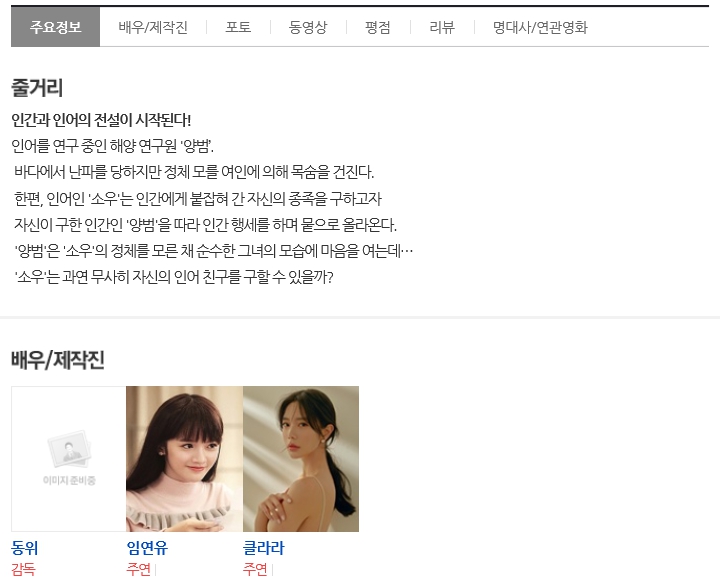The width and height of the screenshot is (720, 586).
Task: Click the 이미지 준비중 placeholder text
Action: [x=69, y=480]
